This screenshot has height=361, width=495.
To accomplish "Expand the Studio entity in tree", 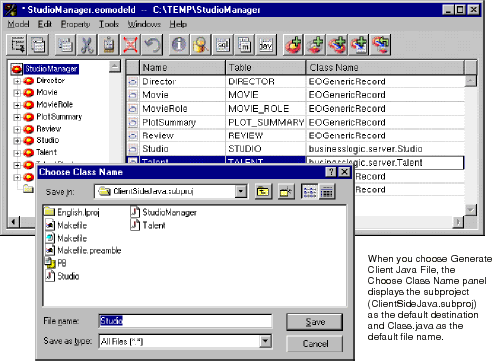I will [17, 141].
